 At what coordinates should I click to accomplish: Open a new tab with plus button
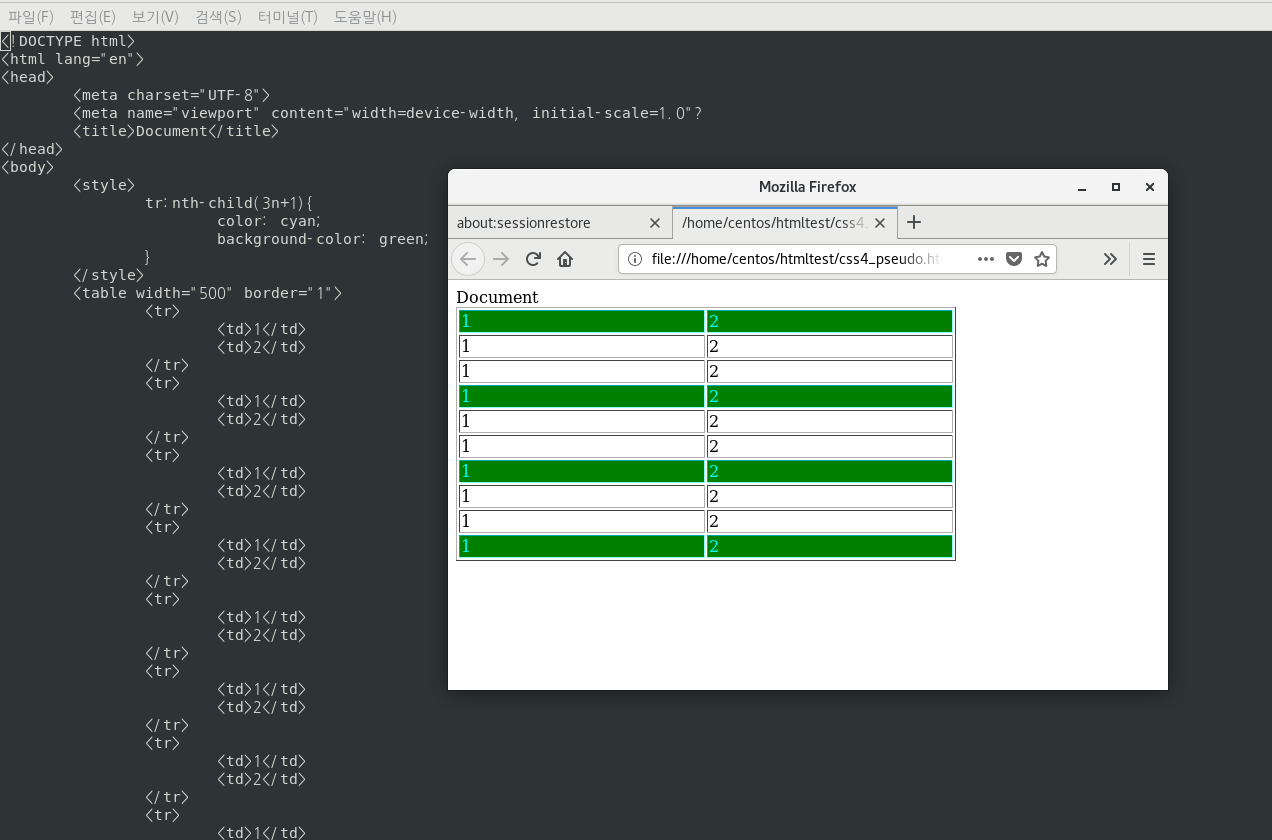pos(914,222)
